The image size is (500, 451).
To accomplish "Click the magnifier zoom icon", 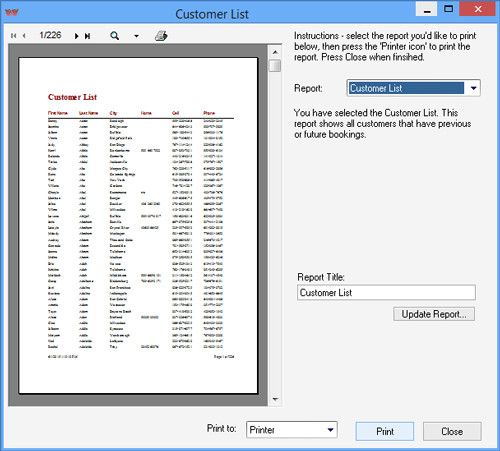I will pyautogui.click(x=114, y=36).
